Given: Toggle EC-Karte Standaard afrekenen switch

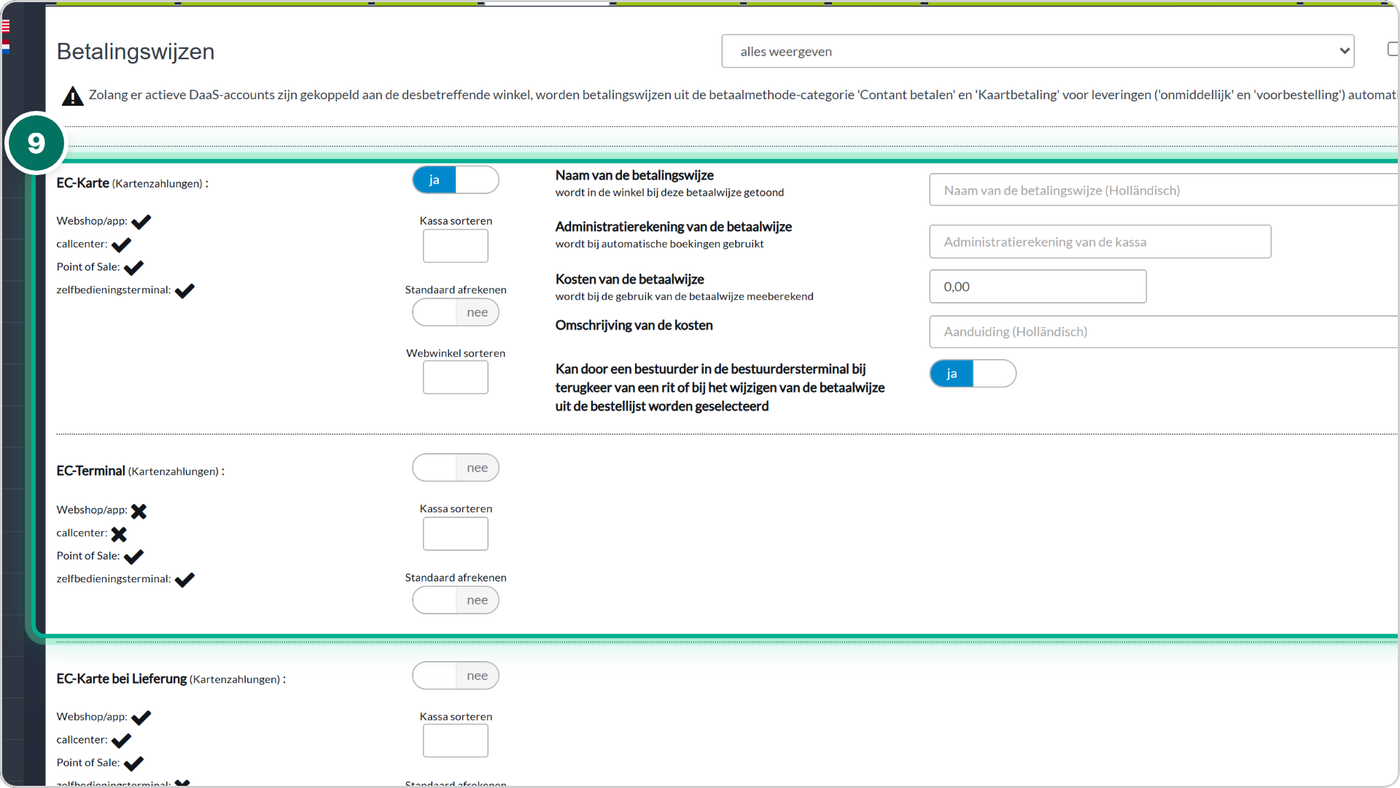Looking at the screenshot, I should pyautogui.click(x=455, y=312).
